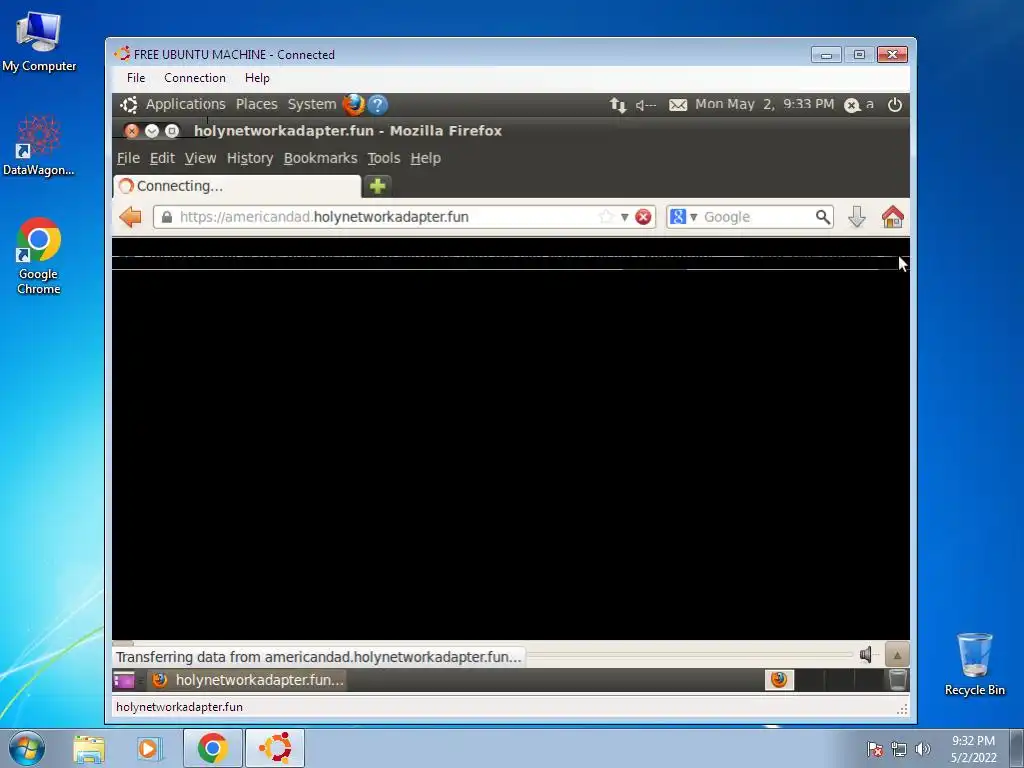Click Windows taskbar clock 9:32 PM
This screenshot has width=1024, height=768.
click(x=973, y=748)
